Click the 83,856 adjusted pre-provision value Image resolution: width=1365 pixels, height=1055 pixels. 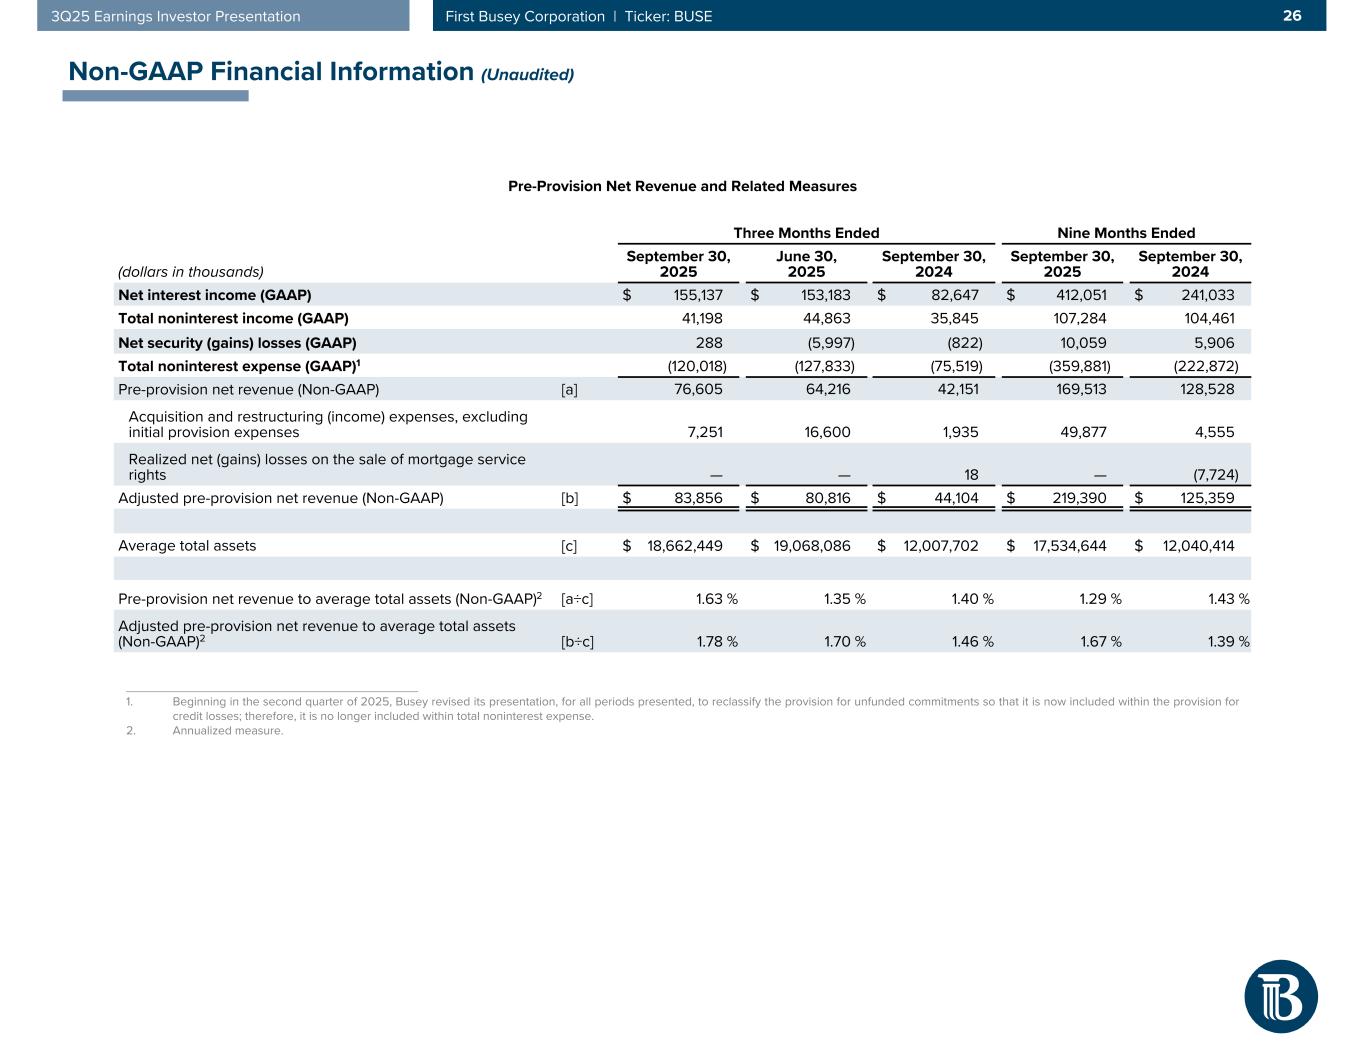tap(695, 498)
